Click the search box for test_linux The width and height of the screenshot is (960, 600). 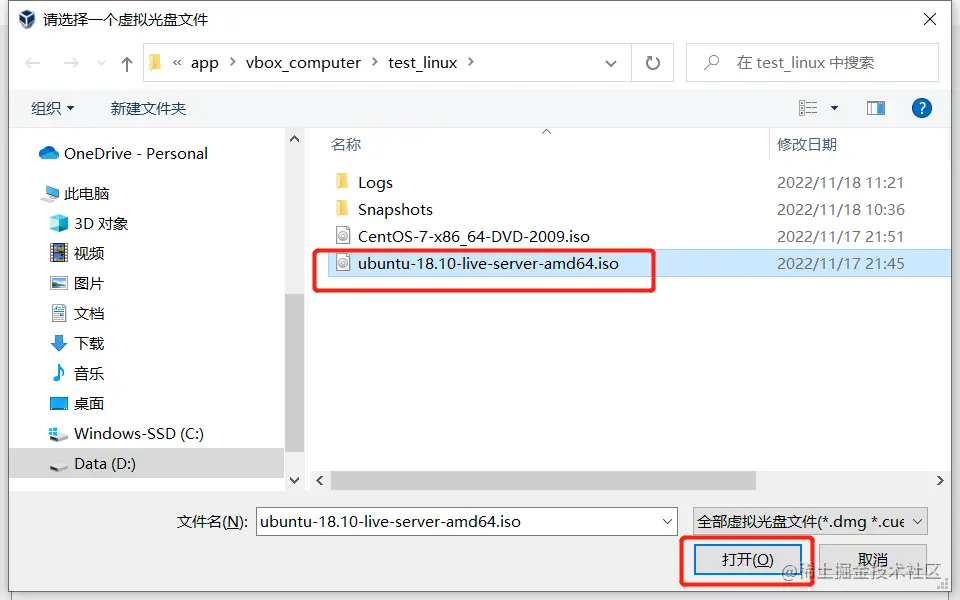pyautogui.click(x=812, y=62)
